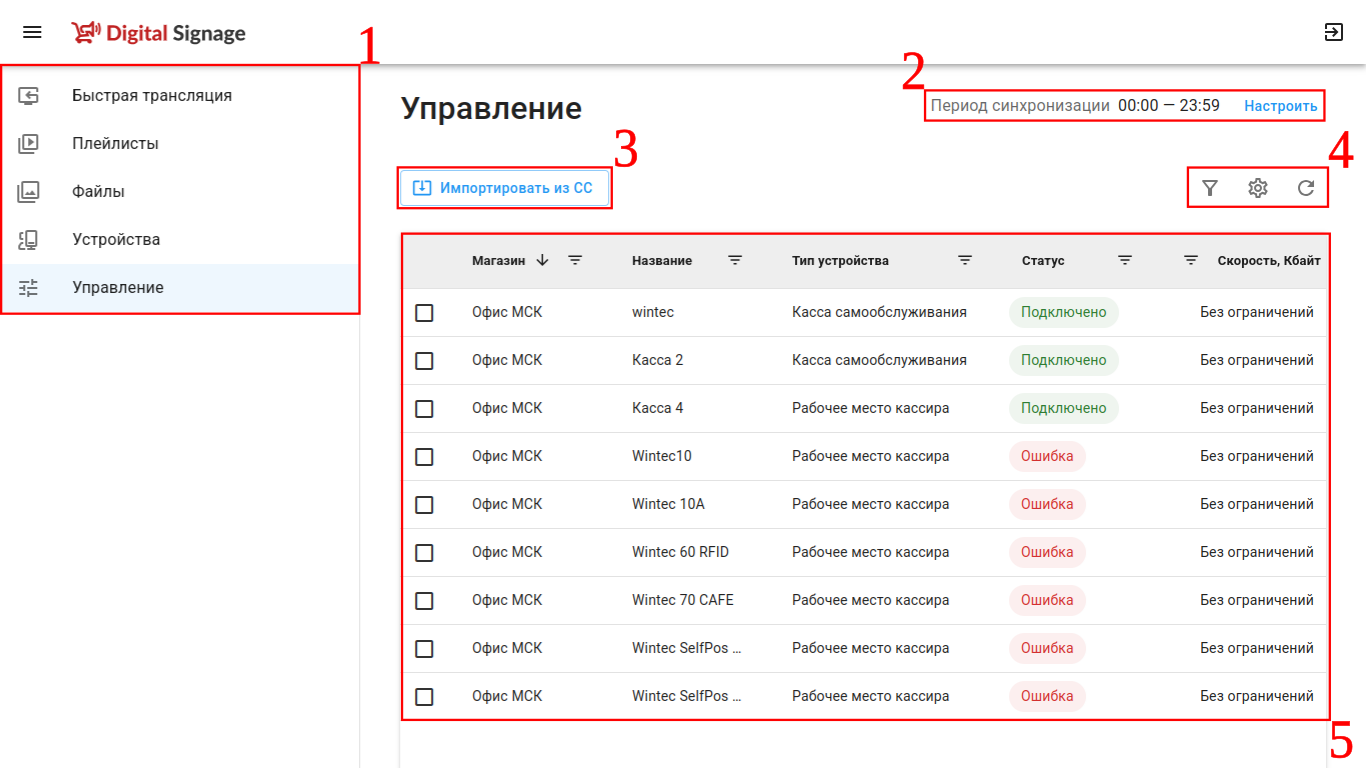The width and height of the screenshot is (1366, 768).
Task: Go to Плейлисты in sidebar
Action: coord(115,144)
